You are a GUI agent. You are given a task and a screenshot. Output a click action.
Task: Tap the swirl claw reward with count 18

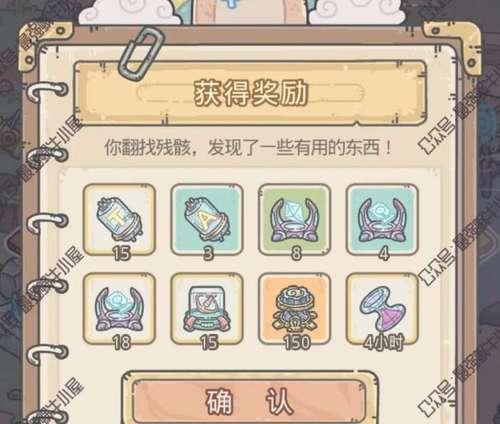point(119,308)
